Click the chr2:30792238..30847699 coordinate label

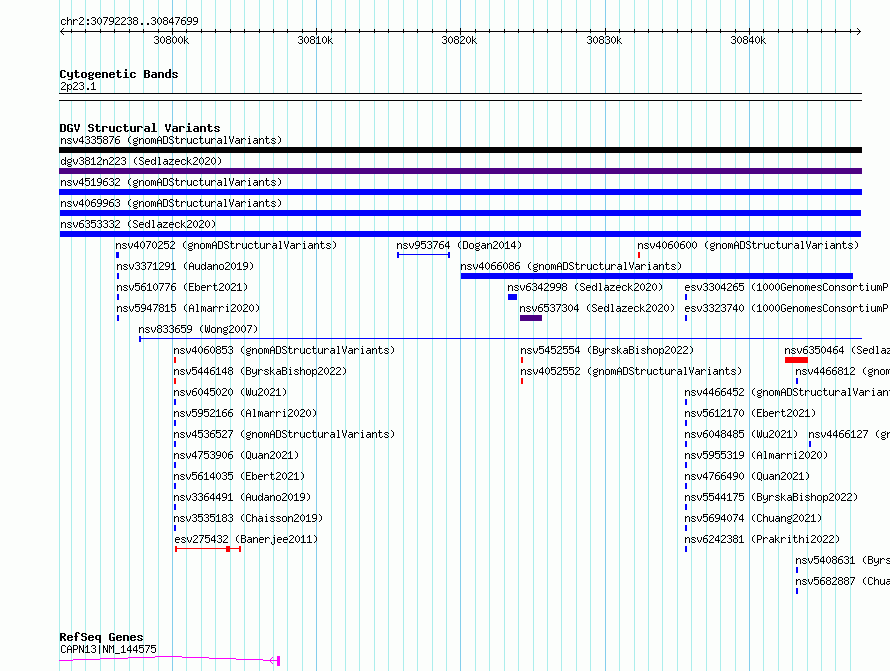coord(129,22)
